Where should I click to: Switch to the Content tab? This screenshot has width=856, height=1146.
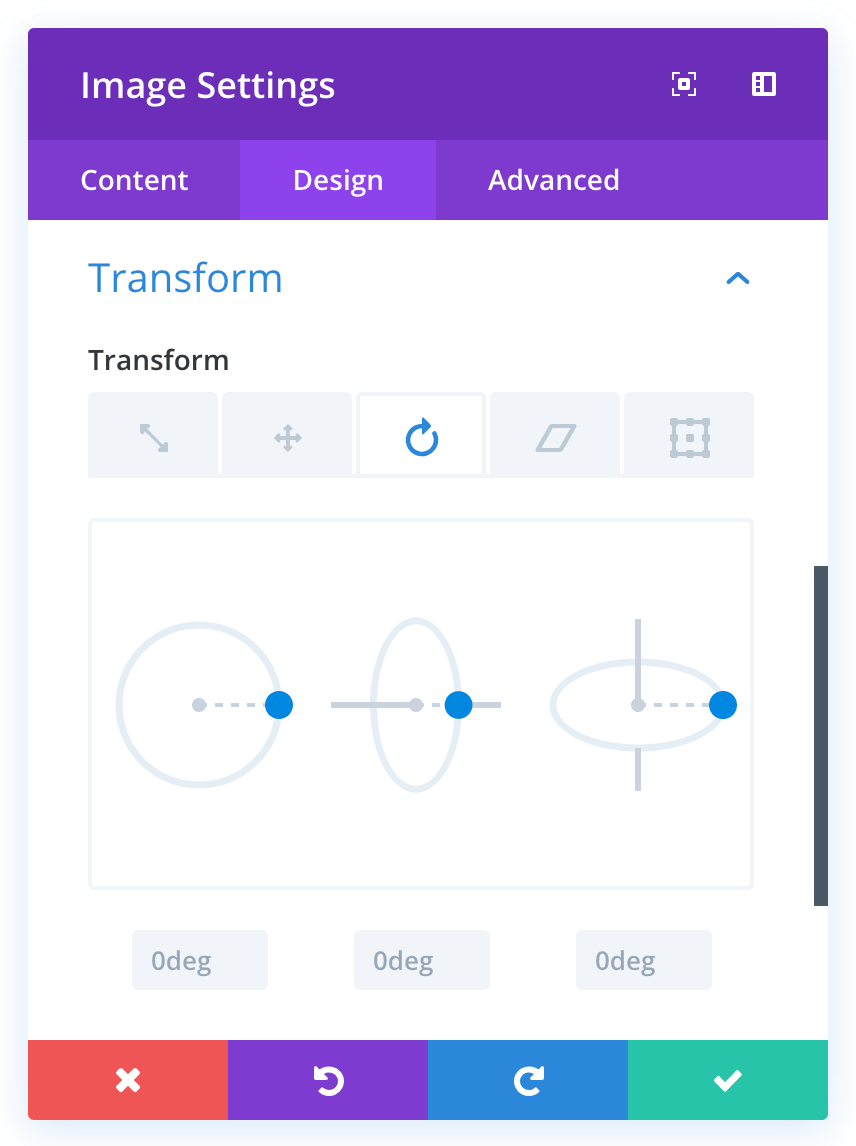(x=134, y=180)
